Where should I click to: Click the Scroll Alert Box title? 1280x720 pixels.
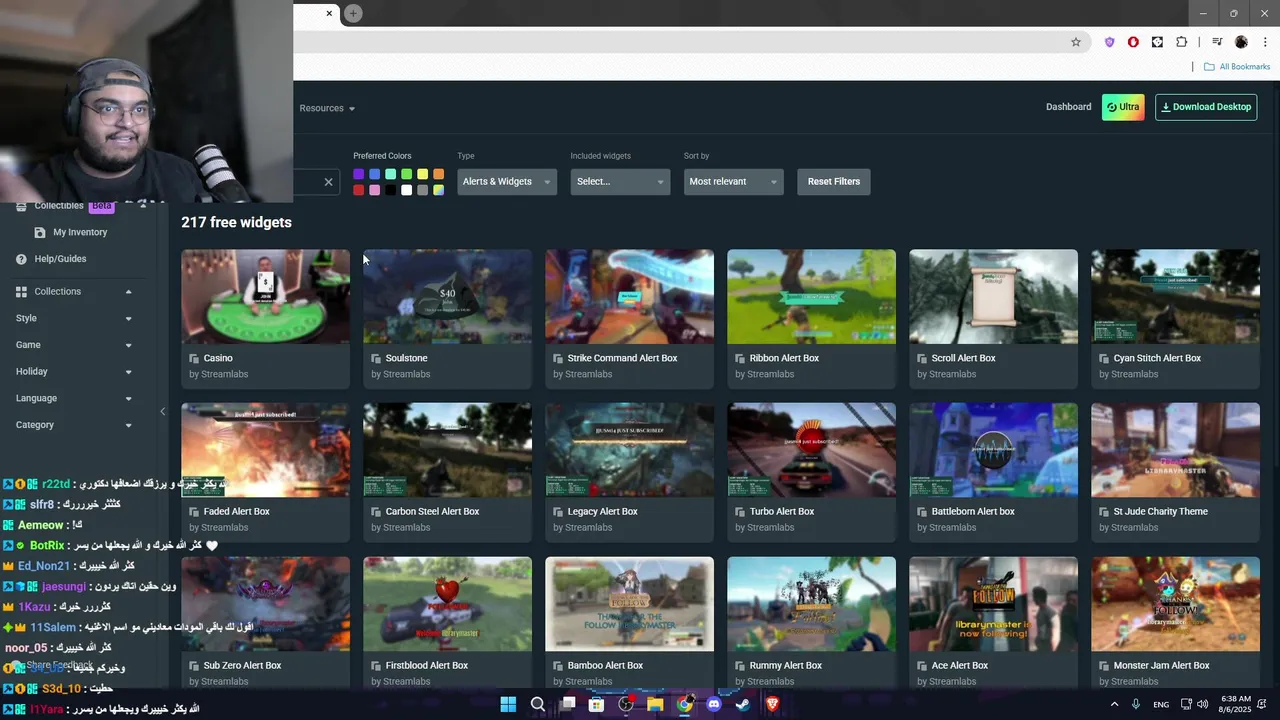pyautogui.click(x=963, y=358)
